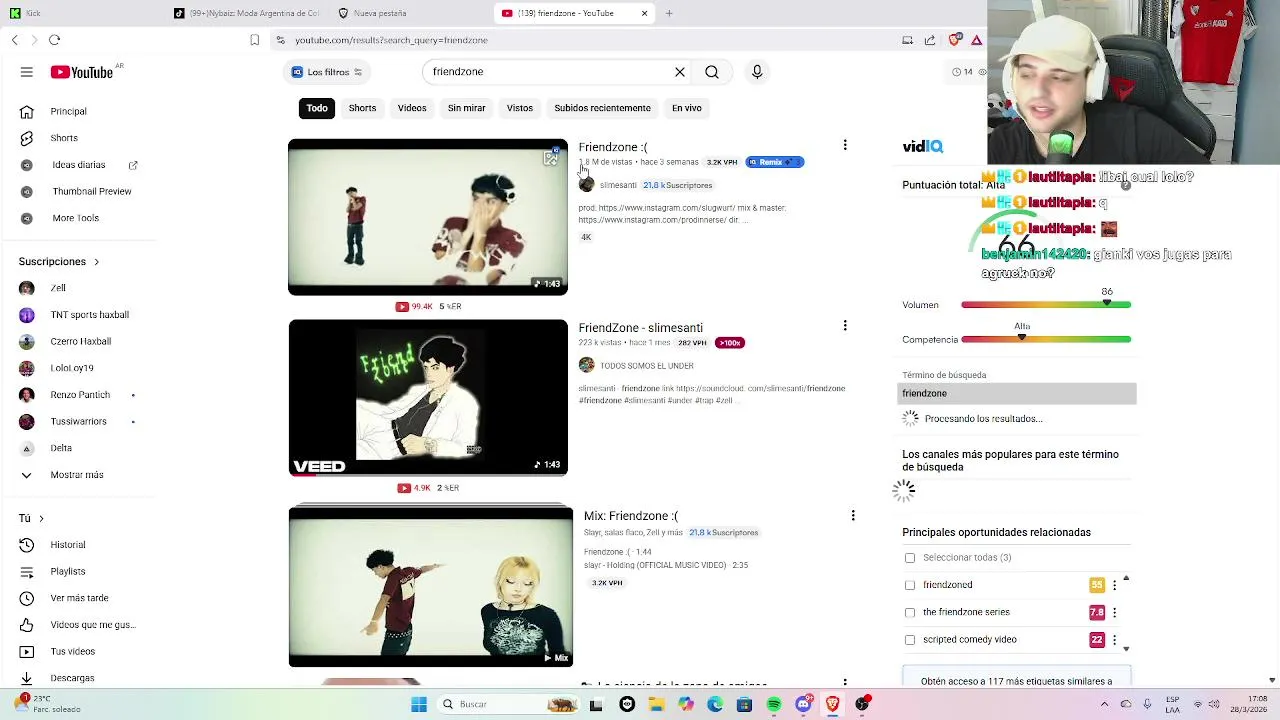Go to the YouTube home logo
Viewport: 1280px width, 720px height.
tap(82, 72)
